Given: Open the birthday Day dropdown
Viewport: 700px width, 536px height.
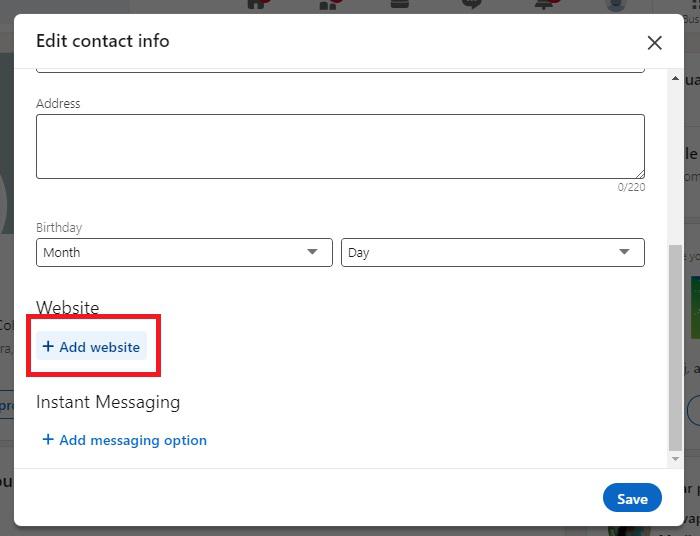Looking at the screenshot, I should (x=492, y=253).
